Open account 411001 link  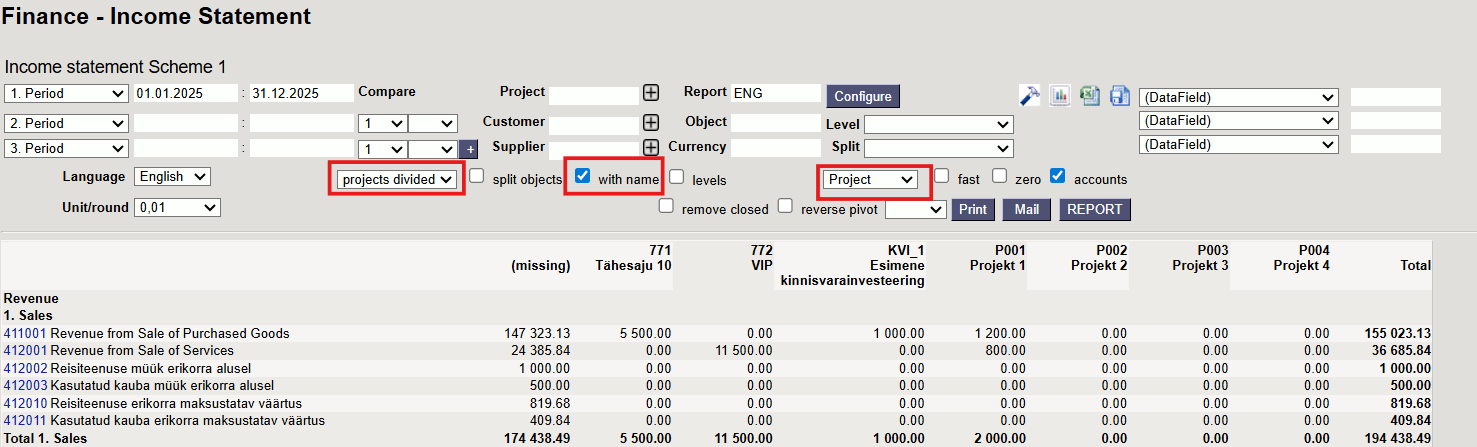[25, 334]
